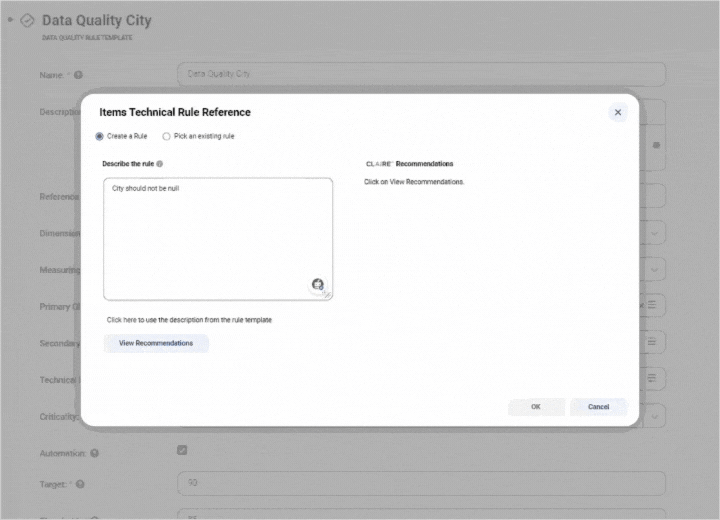
Task: Click link to use rule template description
Action: pyautogui.click(x=189, y=320)
